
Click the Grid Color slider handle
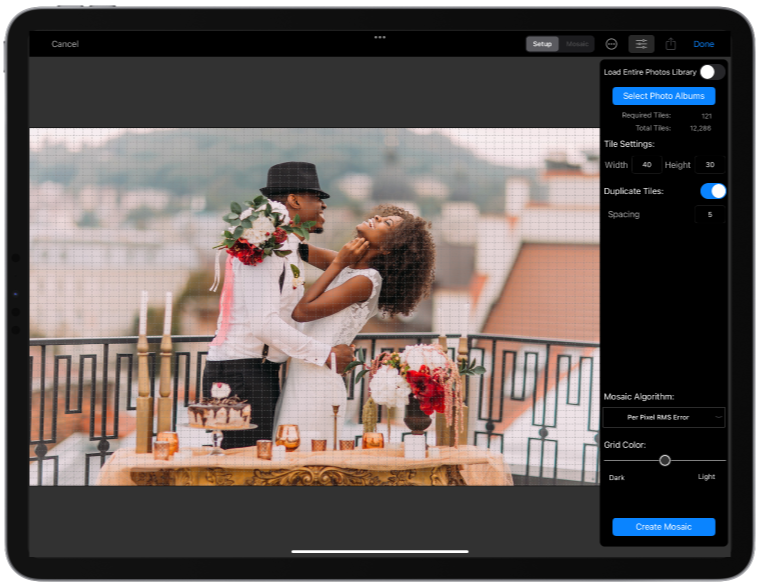665,460
